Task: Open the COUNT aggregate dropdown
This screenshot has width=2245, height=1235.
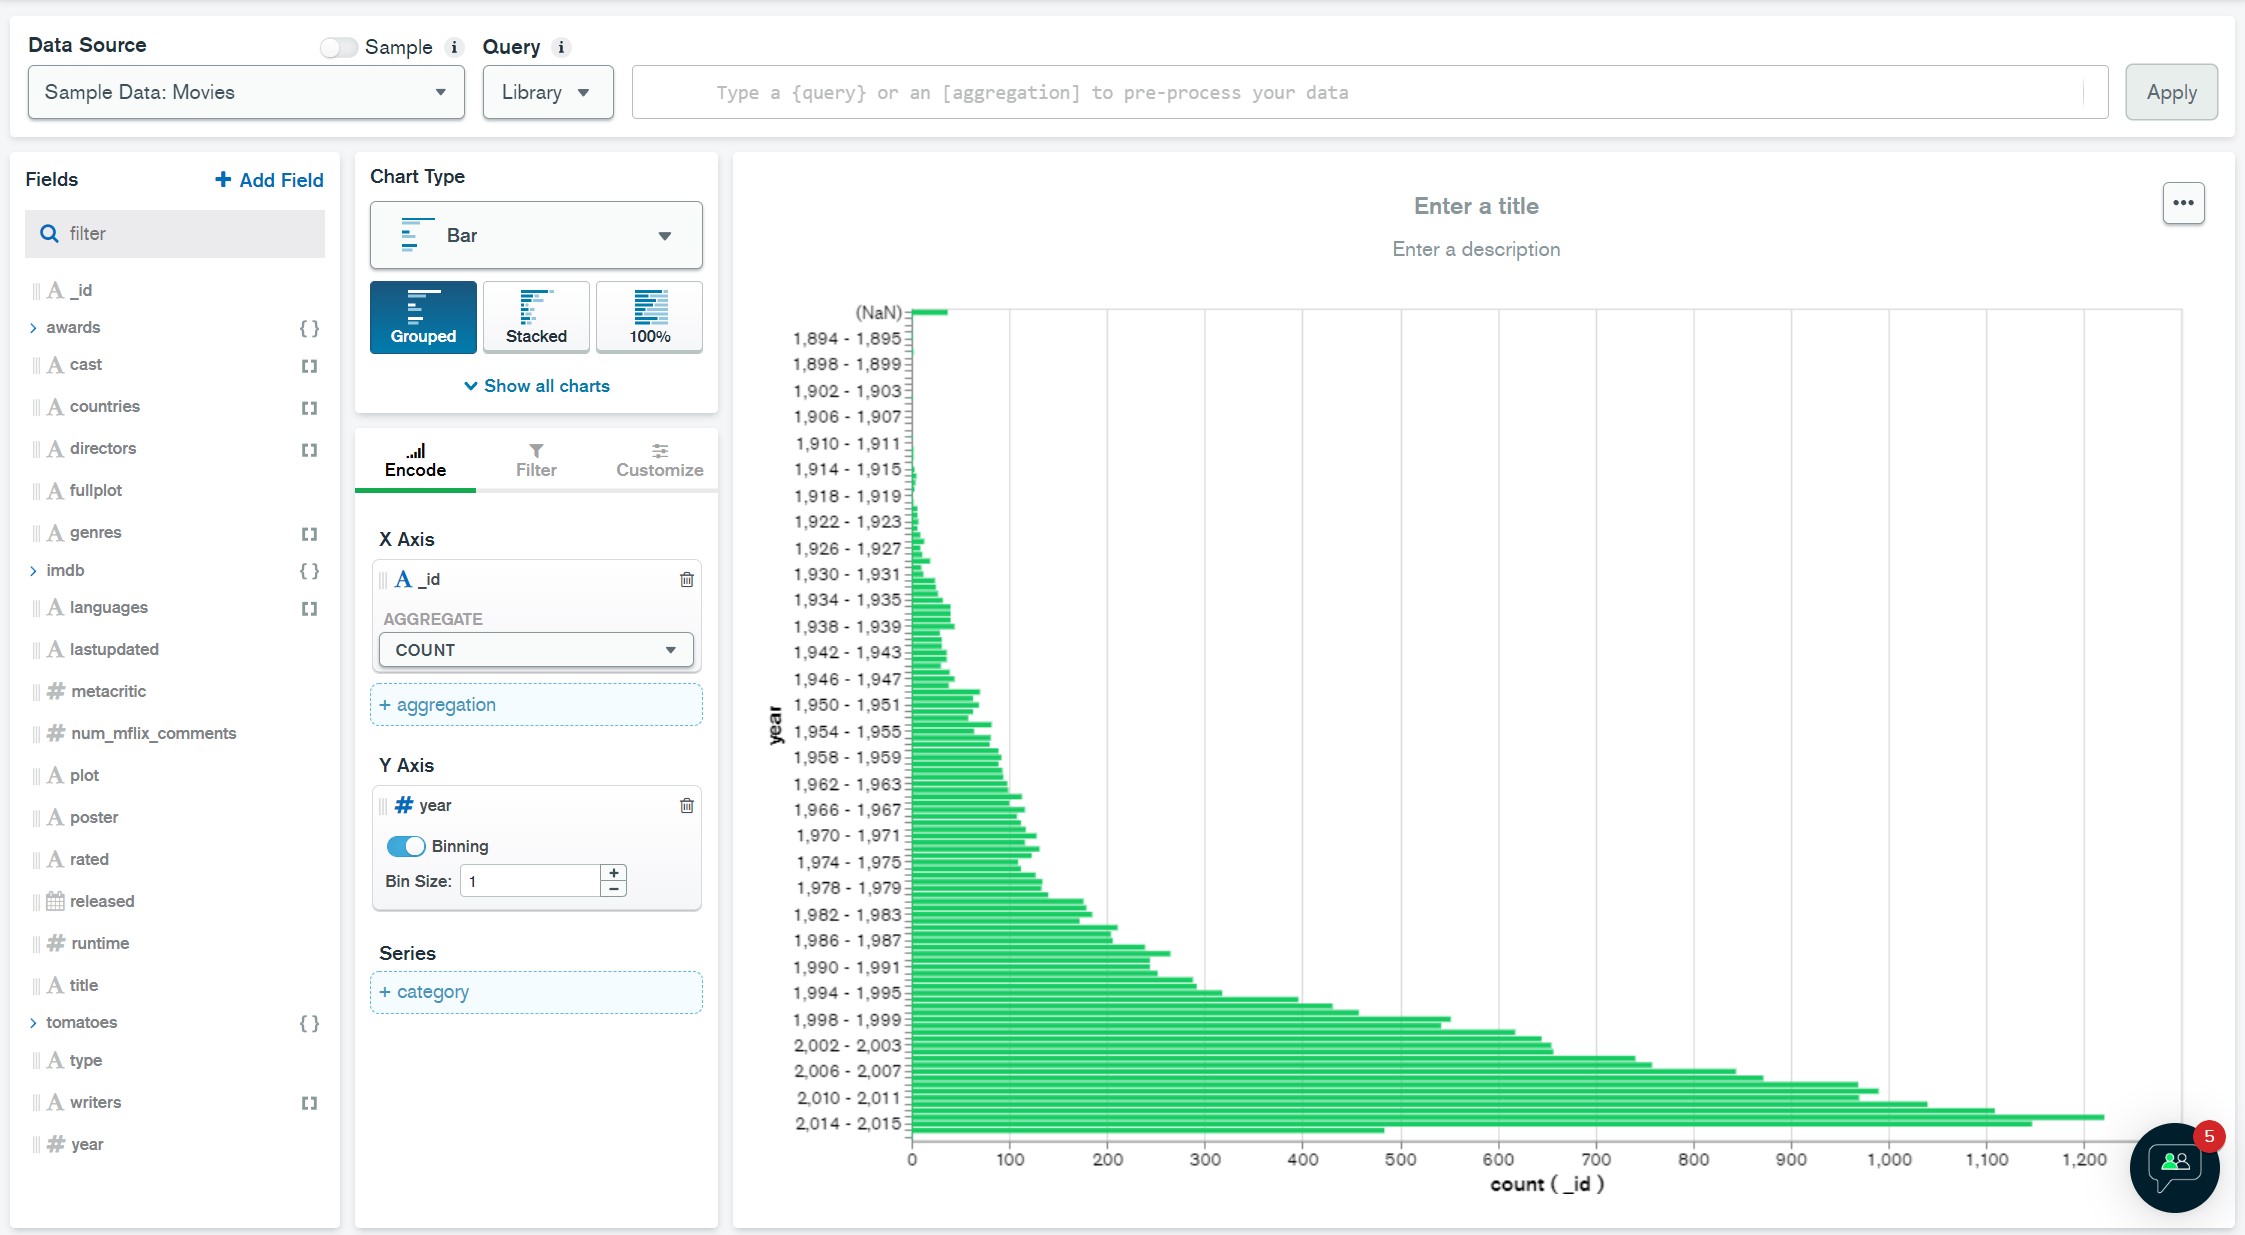Action: point(668,649)
